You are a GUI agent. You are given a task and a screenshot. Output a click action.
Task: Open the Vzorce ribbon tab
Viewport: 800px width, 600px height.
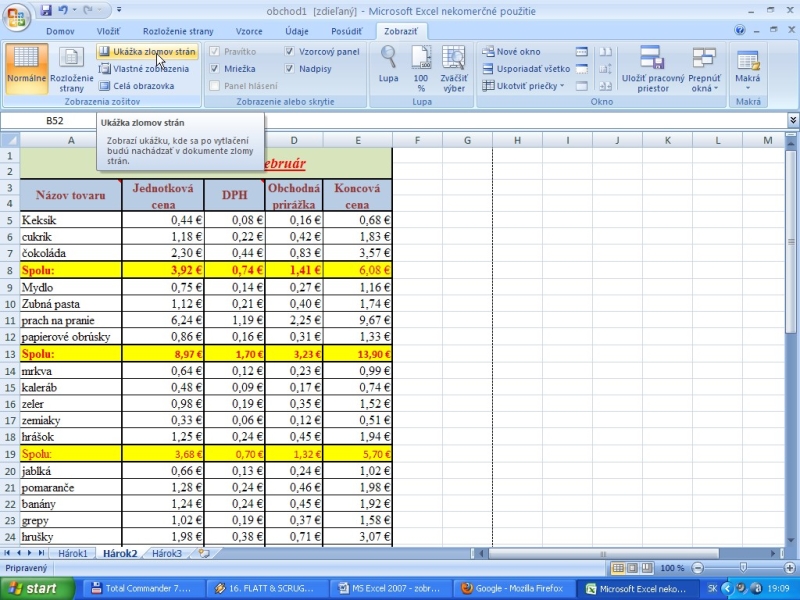[249, 31]
